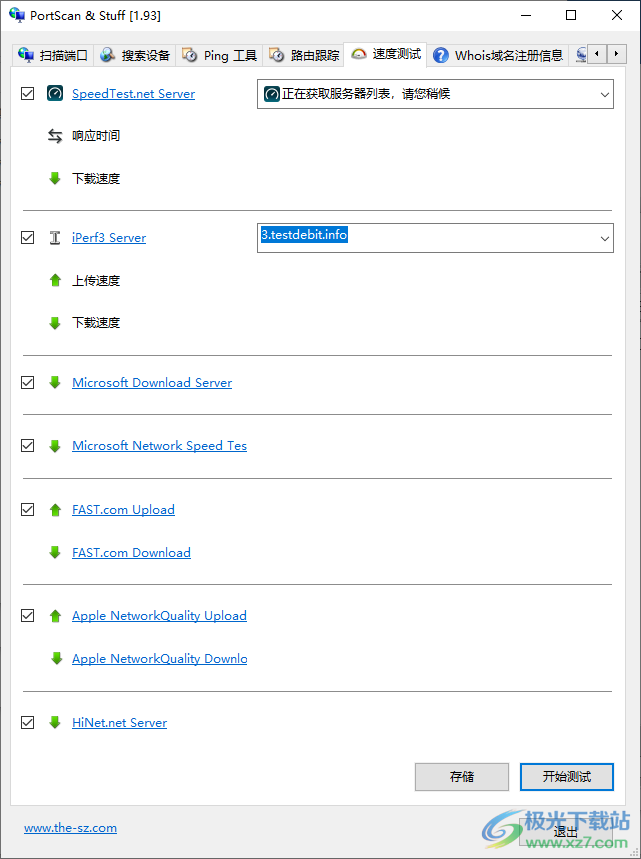Open the Ping 工具 tab
Image resolution: width=641 pixels, height=859 pixels.
pos(219,55)
